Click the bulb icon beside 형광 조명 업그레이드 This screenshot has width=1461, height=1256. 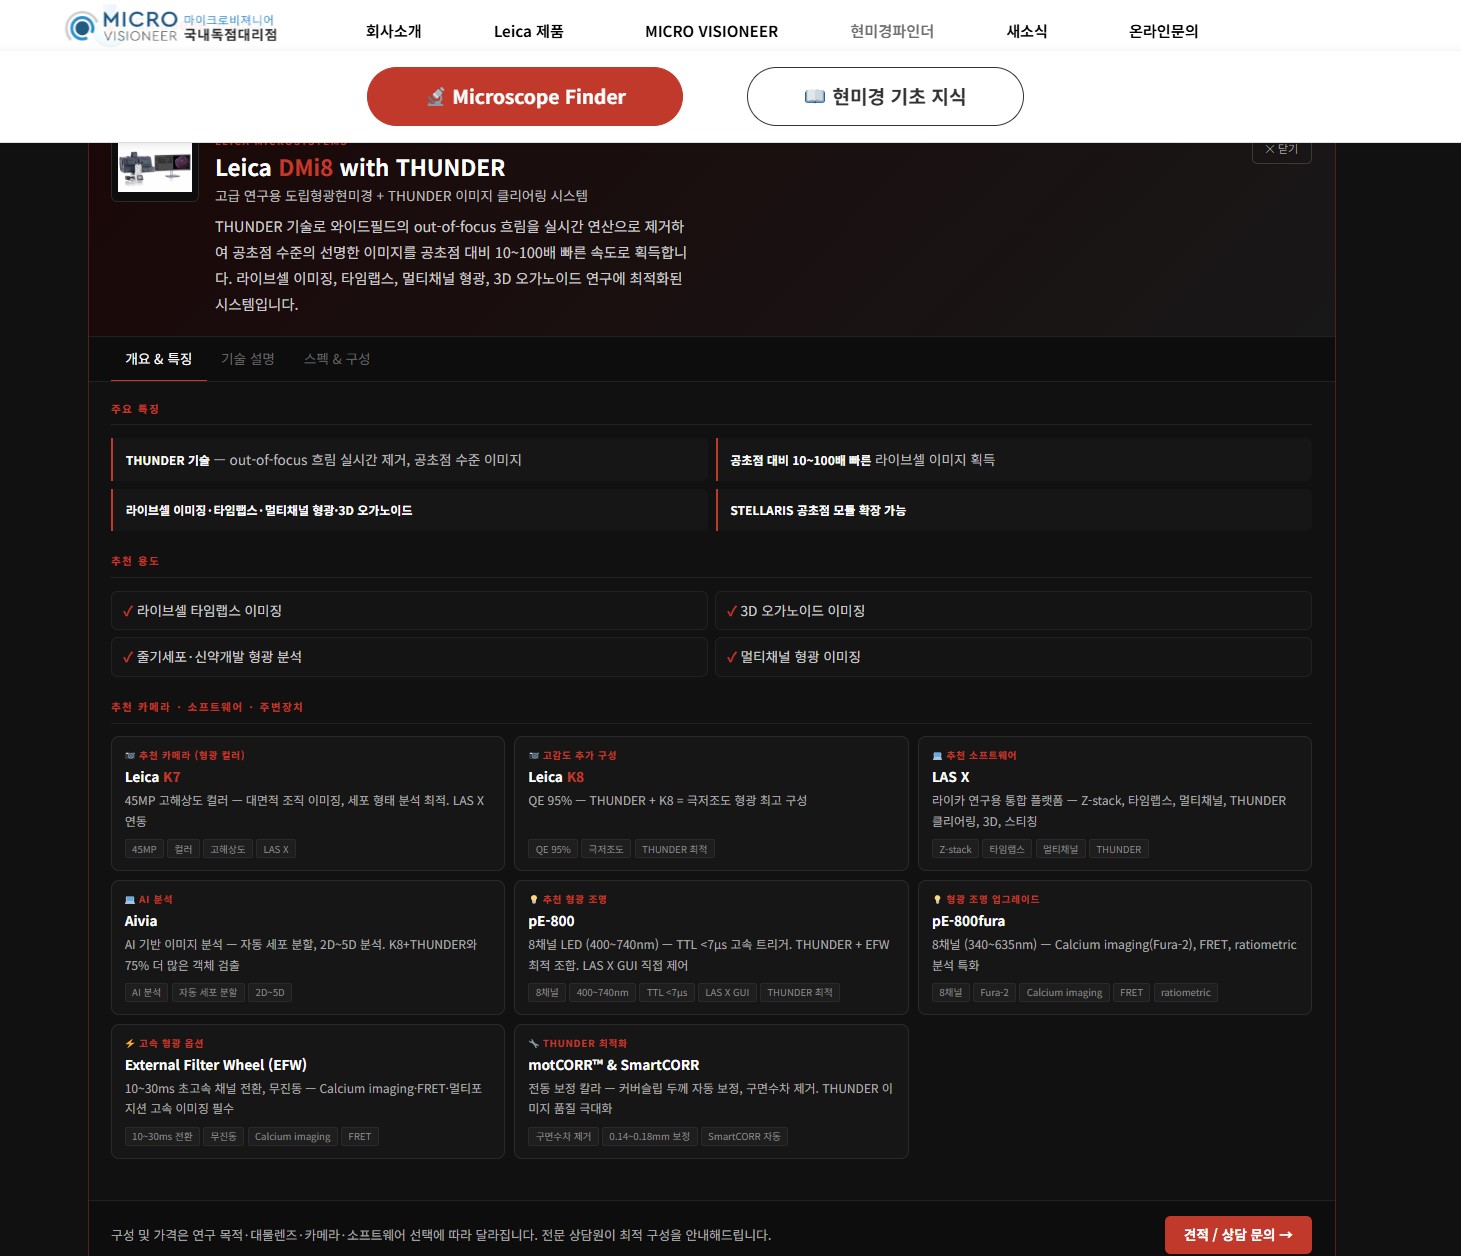tap(937, 899)
